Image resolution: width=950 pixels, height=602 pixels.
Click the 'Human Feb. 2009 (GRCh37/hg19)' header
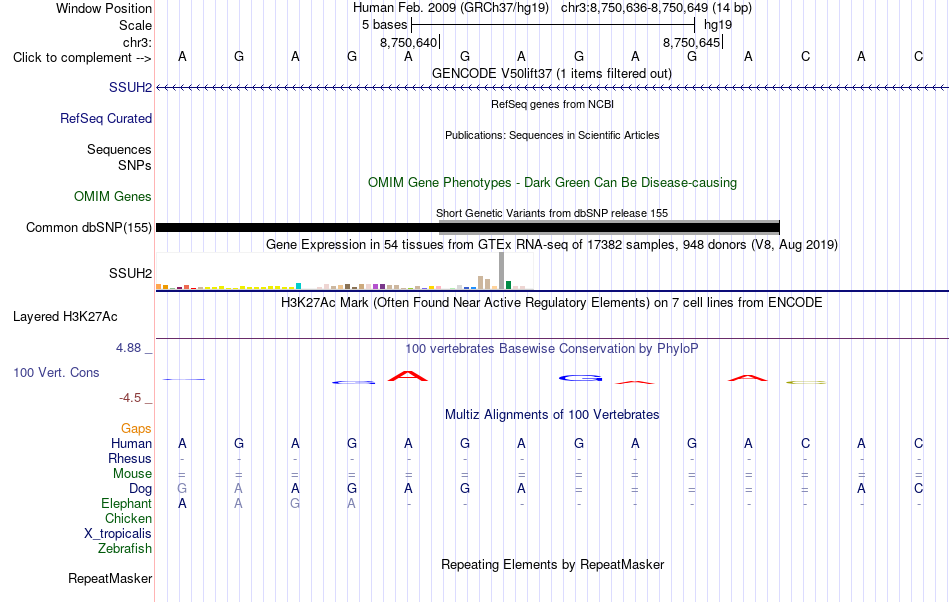pos(451,8)
